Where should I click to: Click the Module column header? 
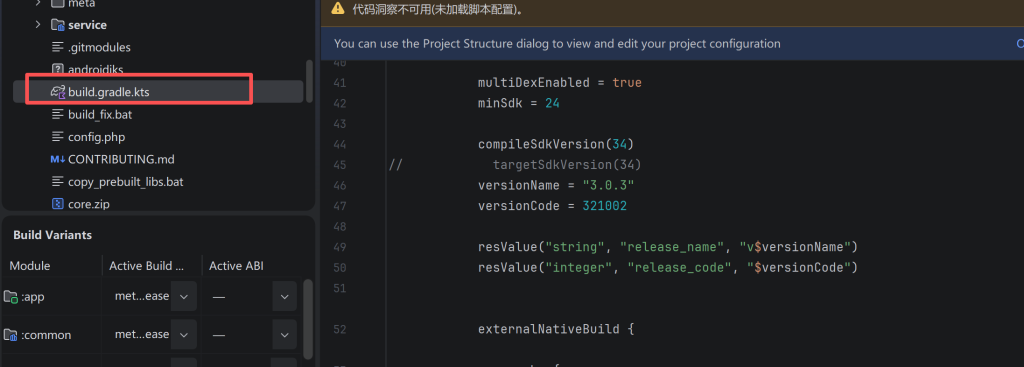pyautogui.click(x=30, y=266)
